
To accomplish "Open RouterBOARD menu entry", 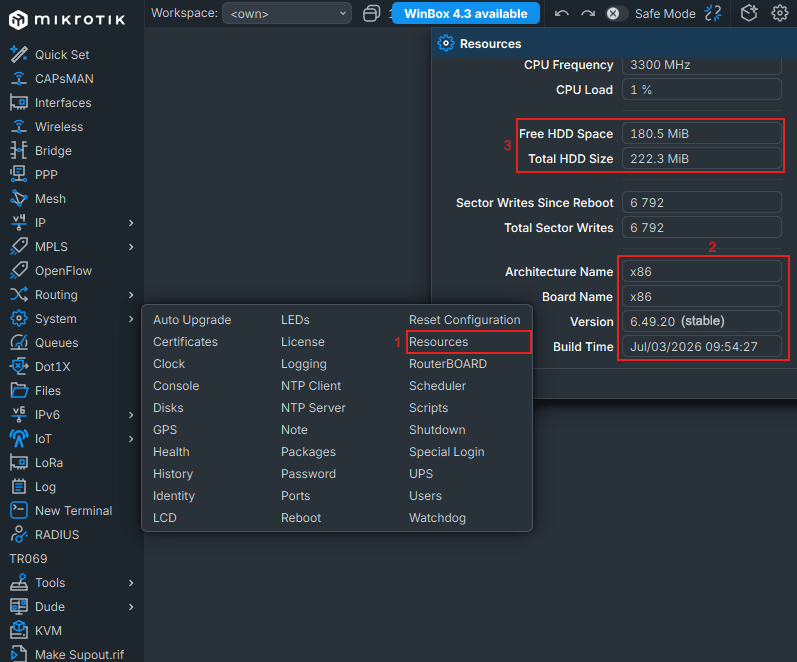I will 448,364.
